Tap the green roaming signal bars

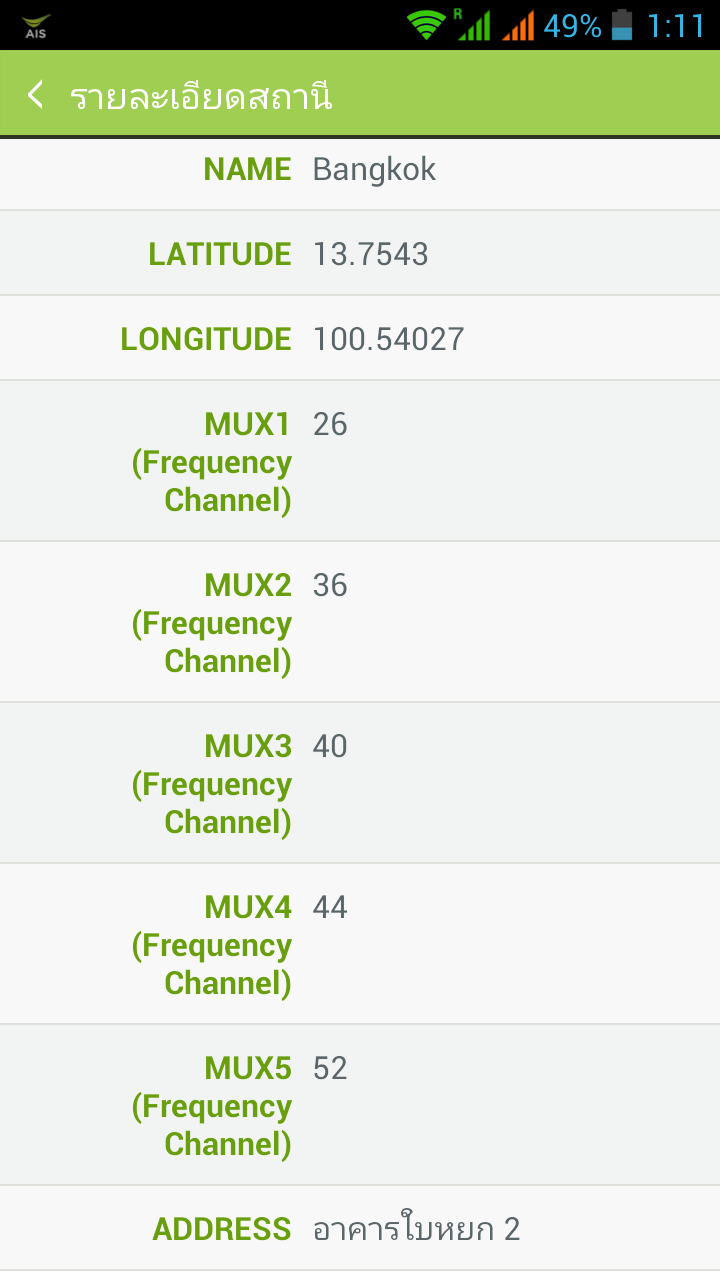click(x=473, y=25)
